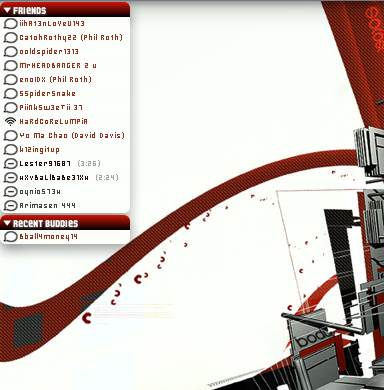Select the Recent Buddies header bar
Screen dimensions: 384x390
[65, 223]
